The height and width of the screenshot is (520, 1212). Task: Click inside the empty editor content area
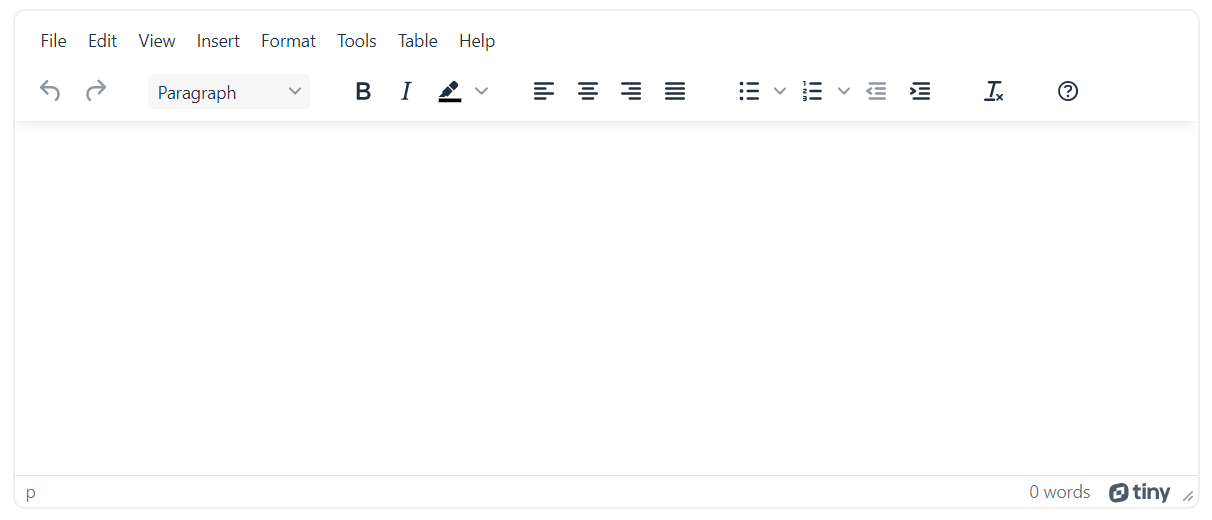pos(606,298)
